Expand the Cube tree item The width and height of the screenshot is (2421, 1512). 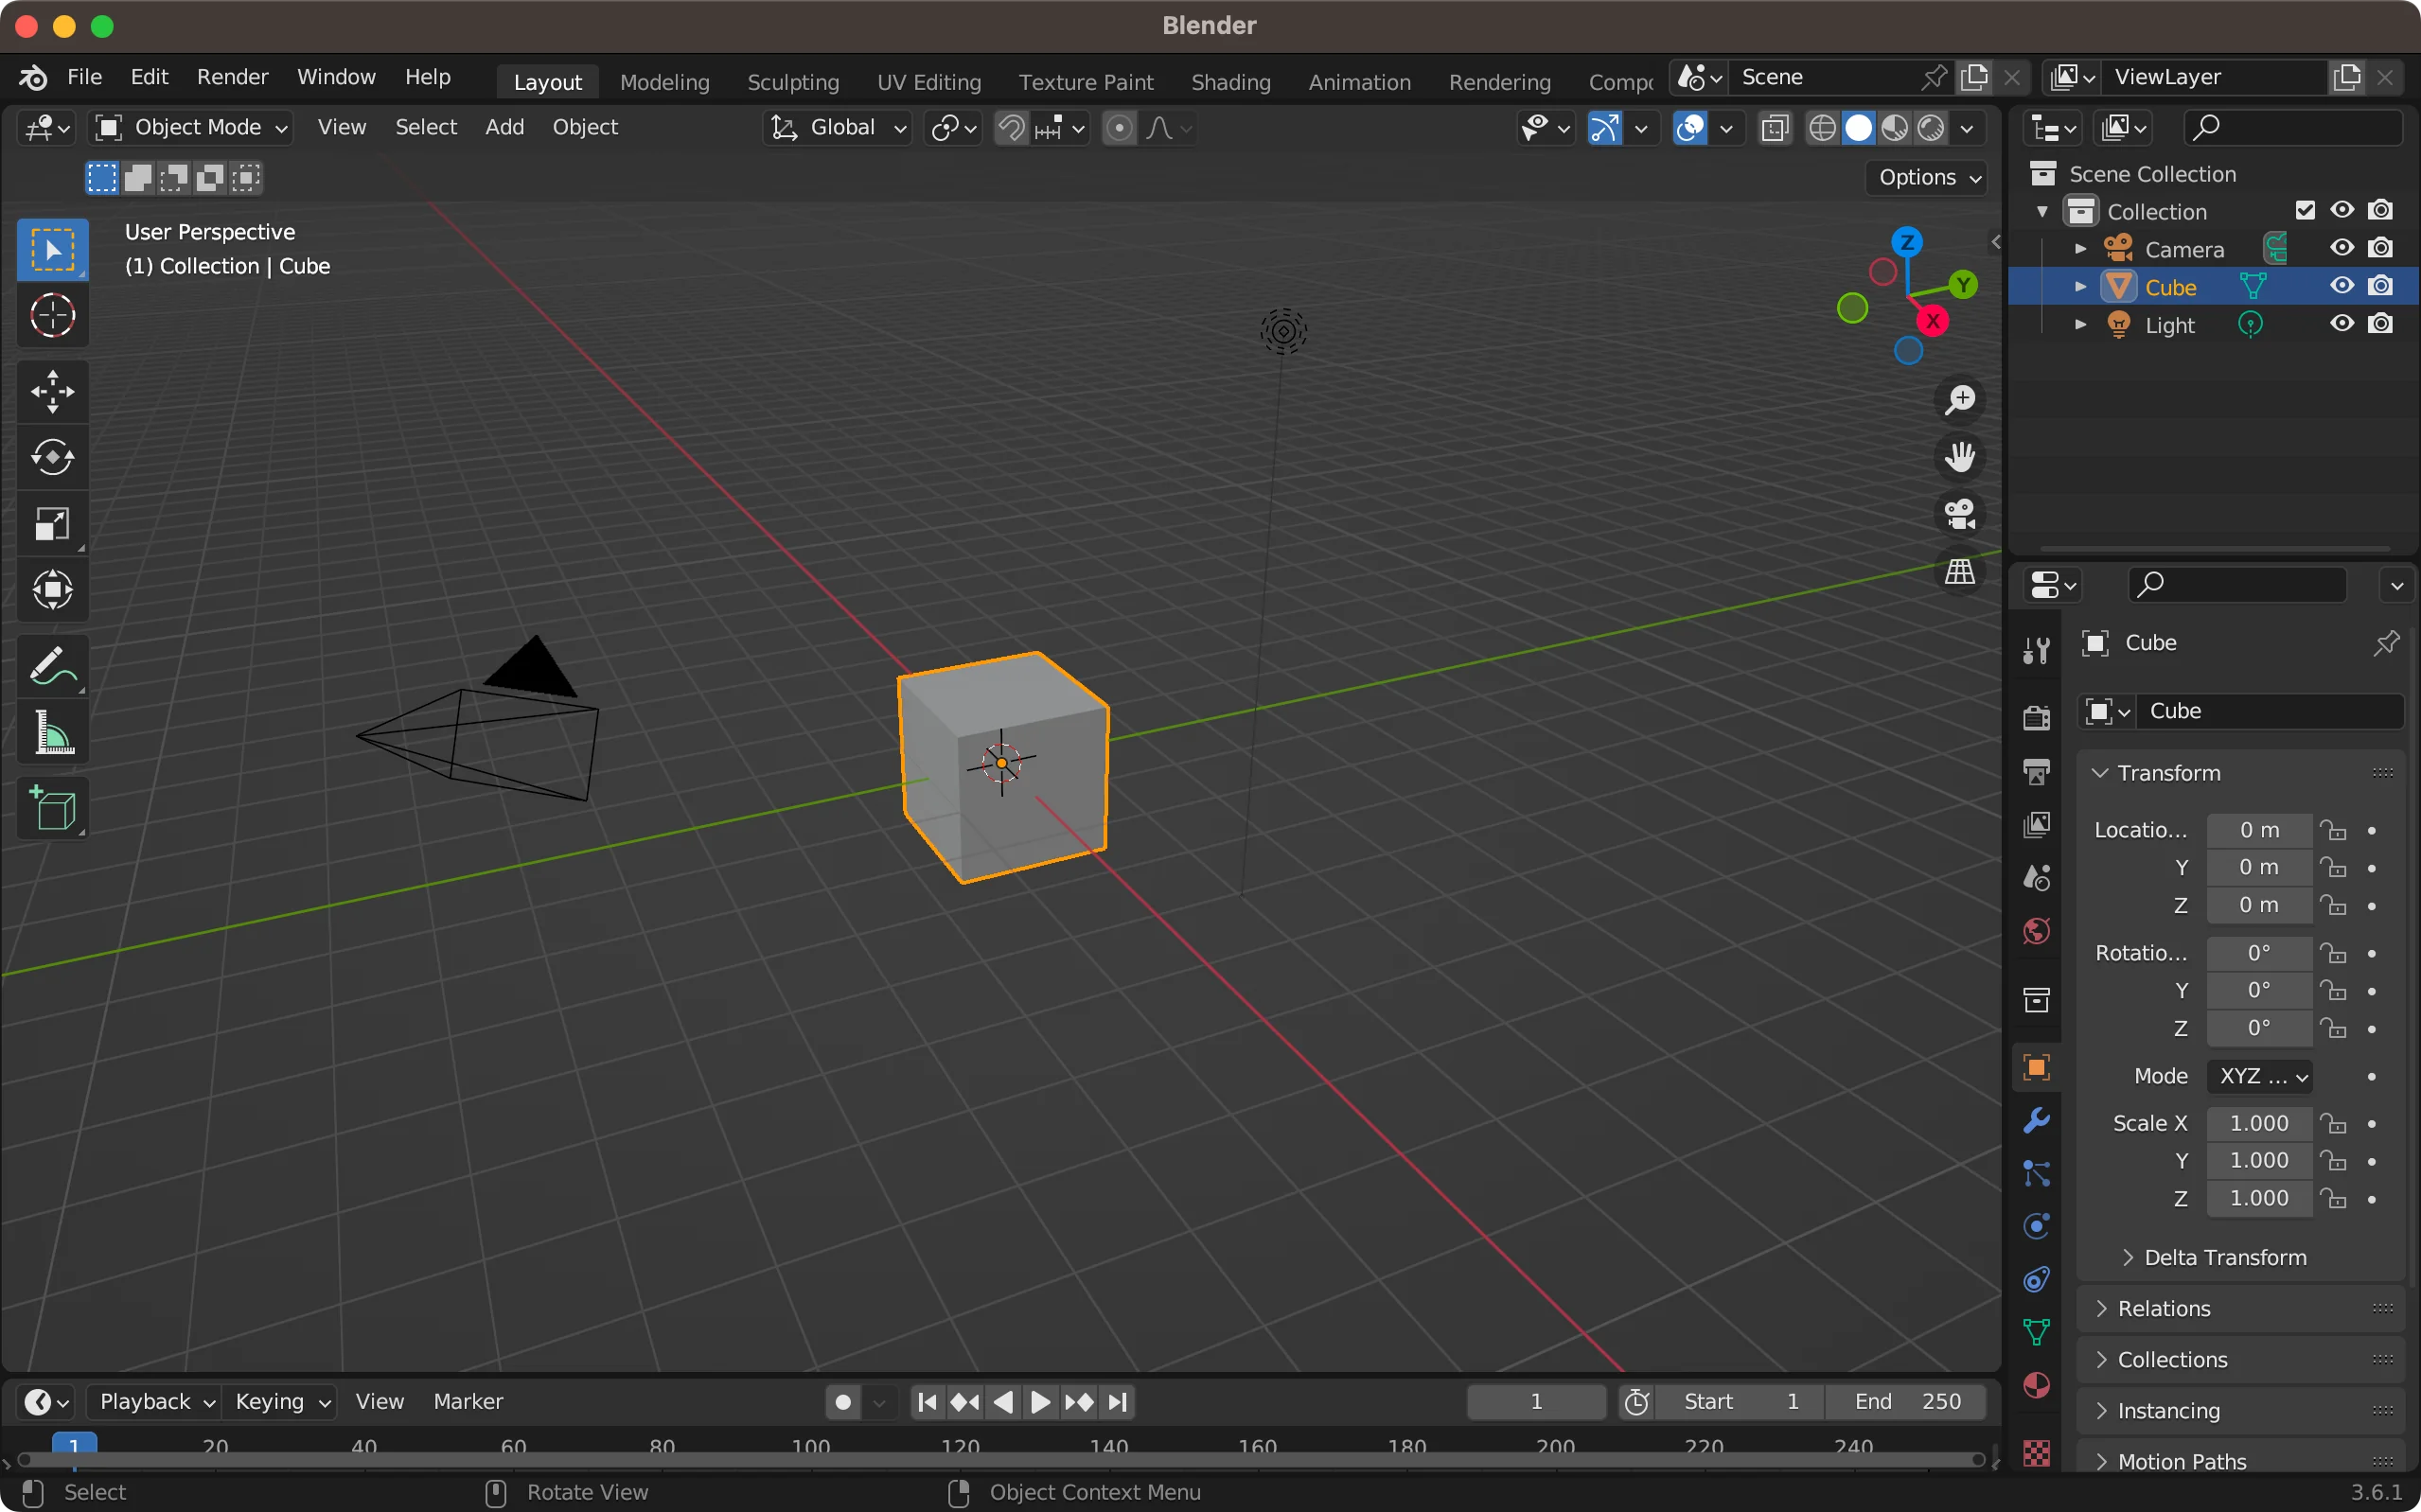[x=2080, y=287]
